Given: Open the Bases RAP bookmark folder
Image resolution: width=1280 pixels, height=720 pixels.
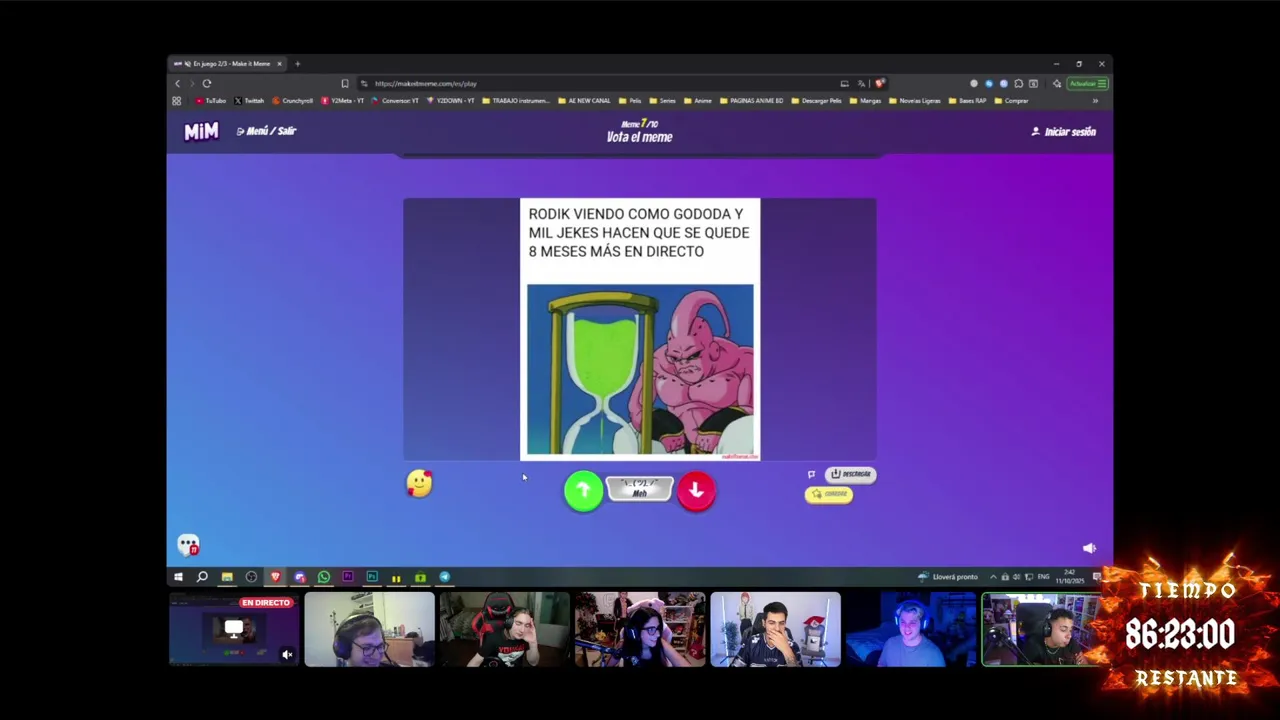Looking at the screenshot, I should pyautogui.click(x=968, y=101).
